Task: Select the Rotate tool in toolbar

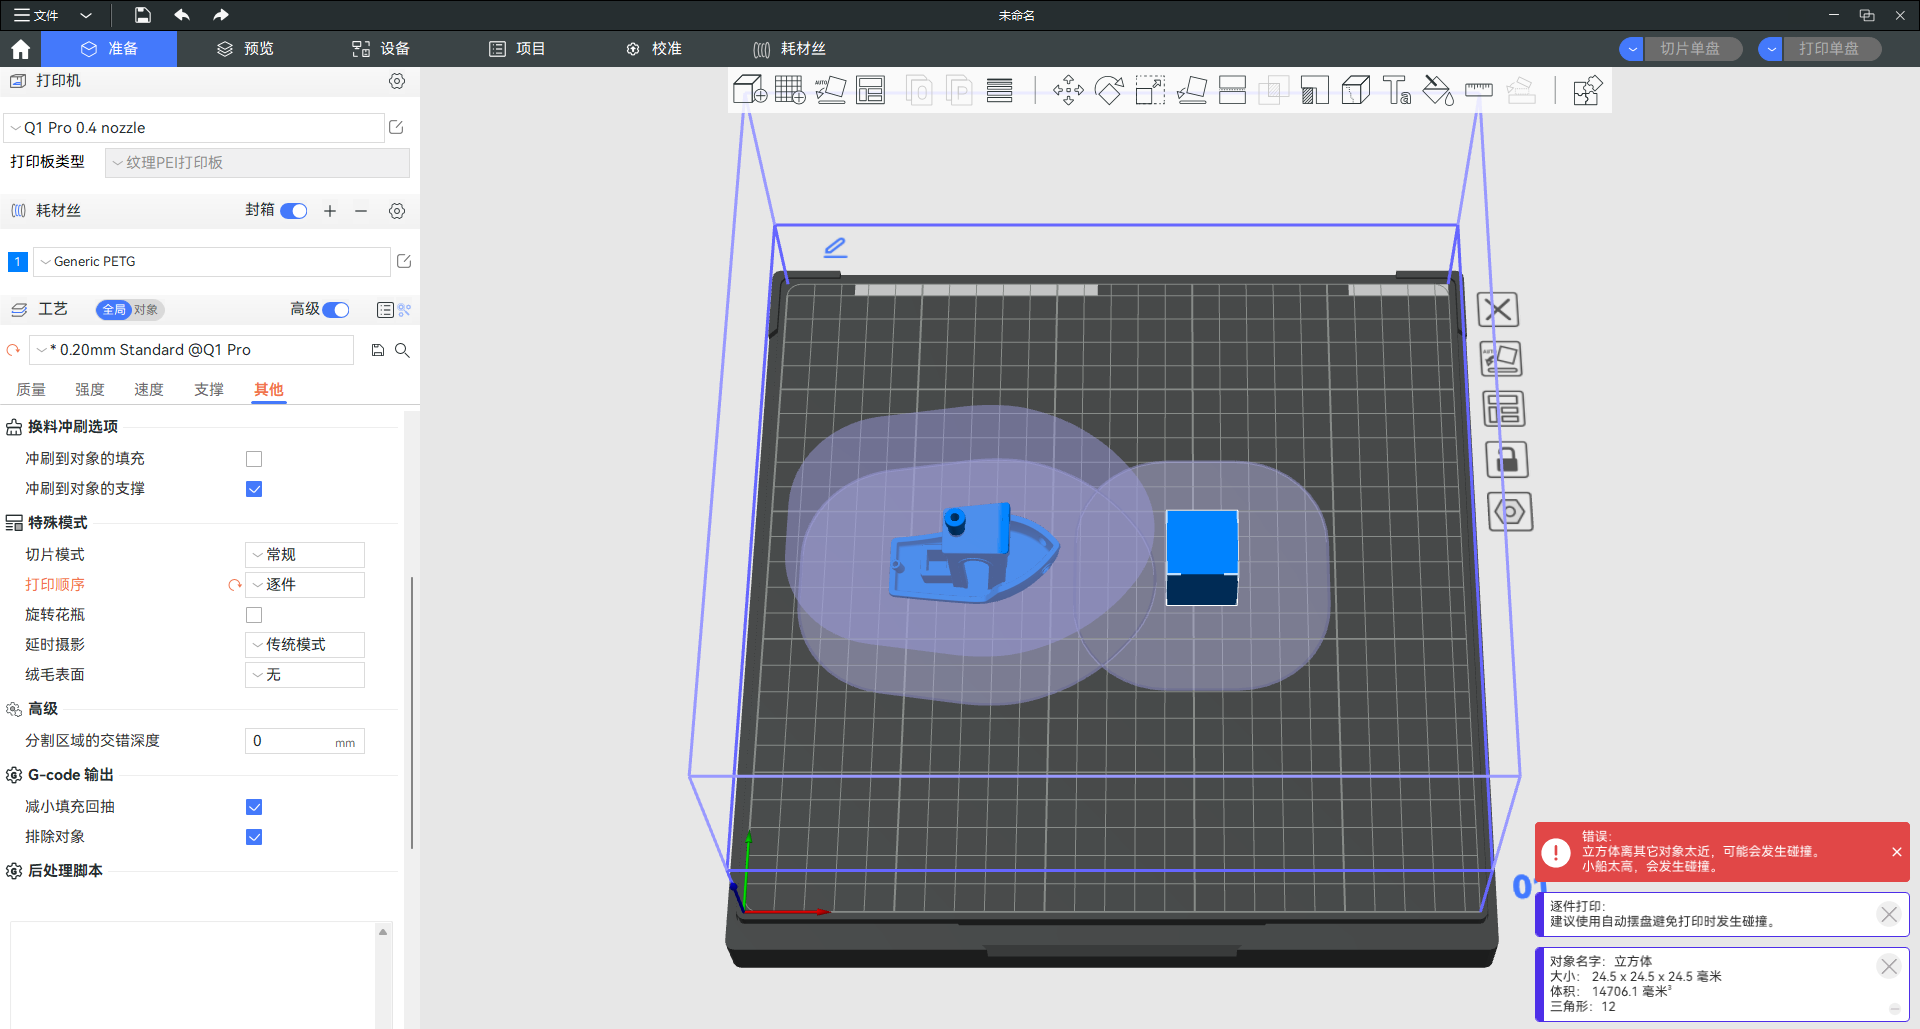Action: pyautogui.click(x=1109, y=91)
